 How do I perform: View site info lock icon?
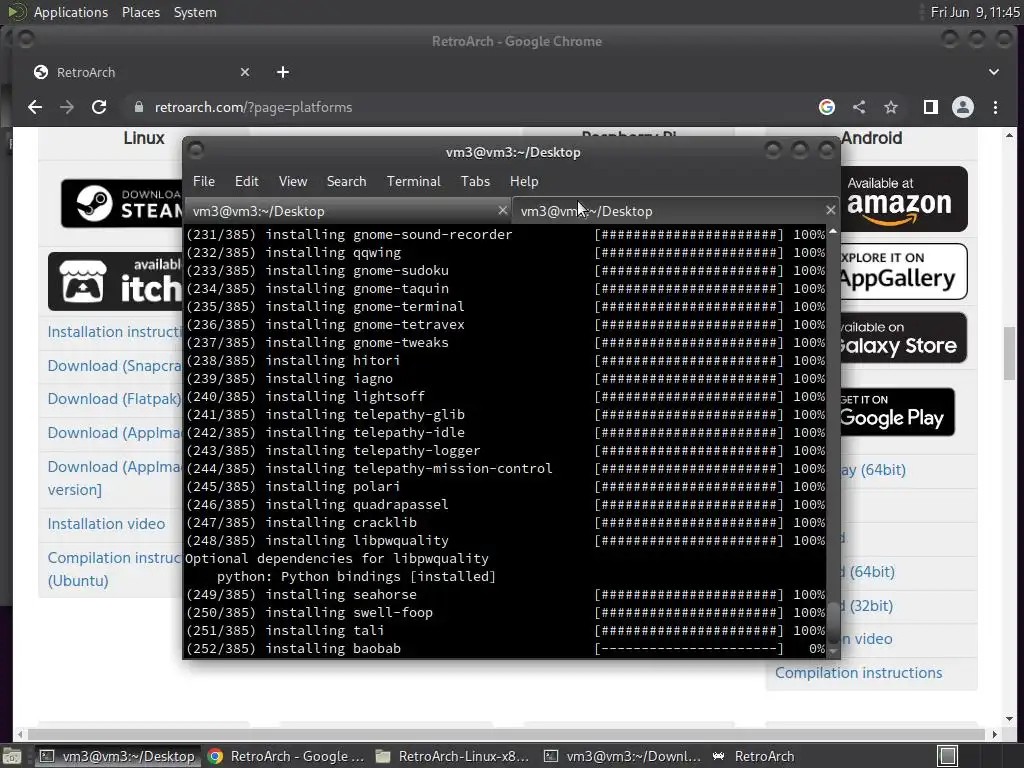click(x=138, y=107)
